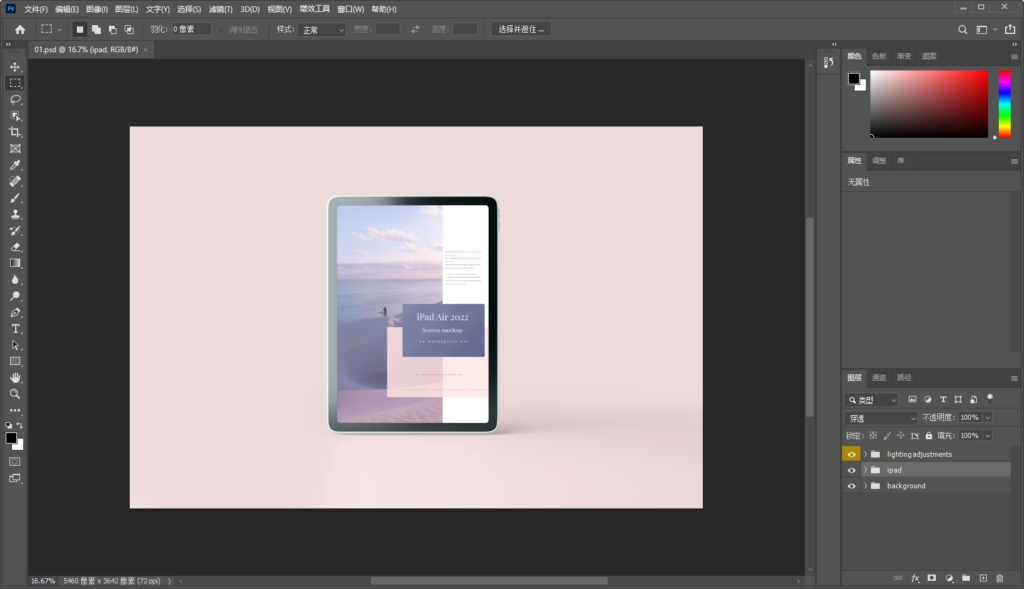Screen dimensions: 1024x589
Task: Select the Pen tool
Action: [x=15, y=312]
